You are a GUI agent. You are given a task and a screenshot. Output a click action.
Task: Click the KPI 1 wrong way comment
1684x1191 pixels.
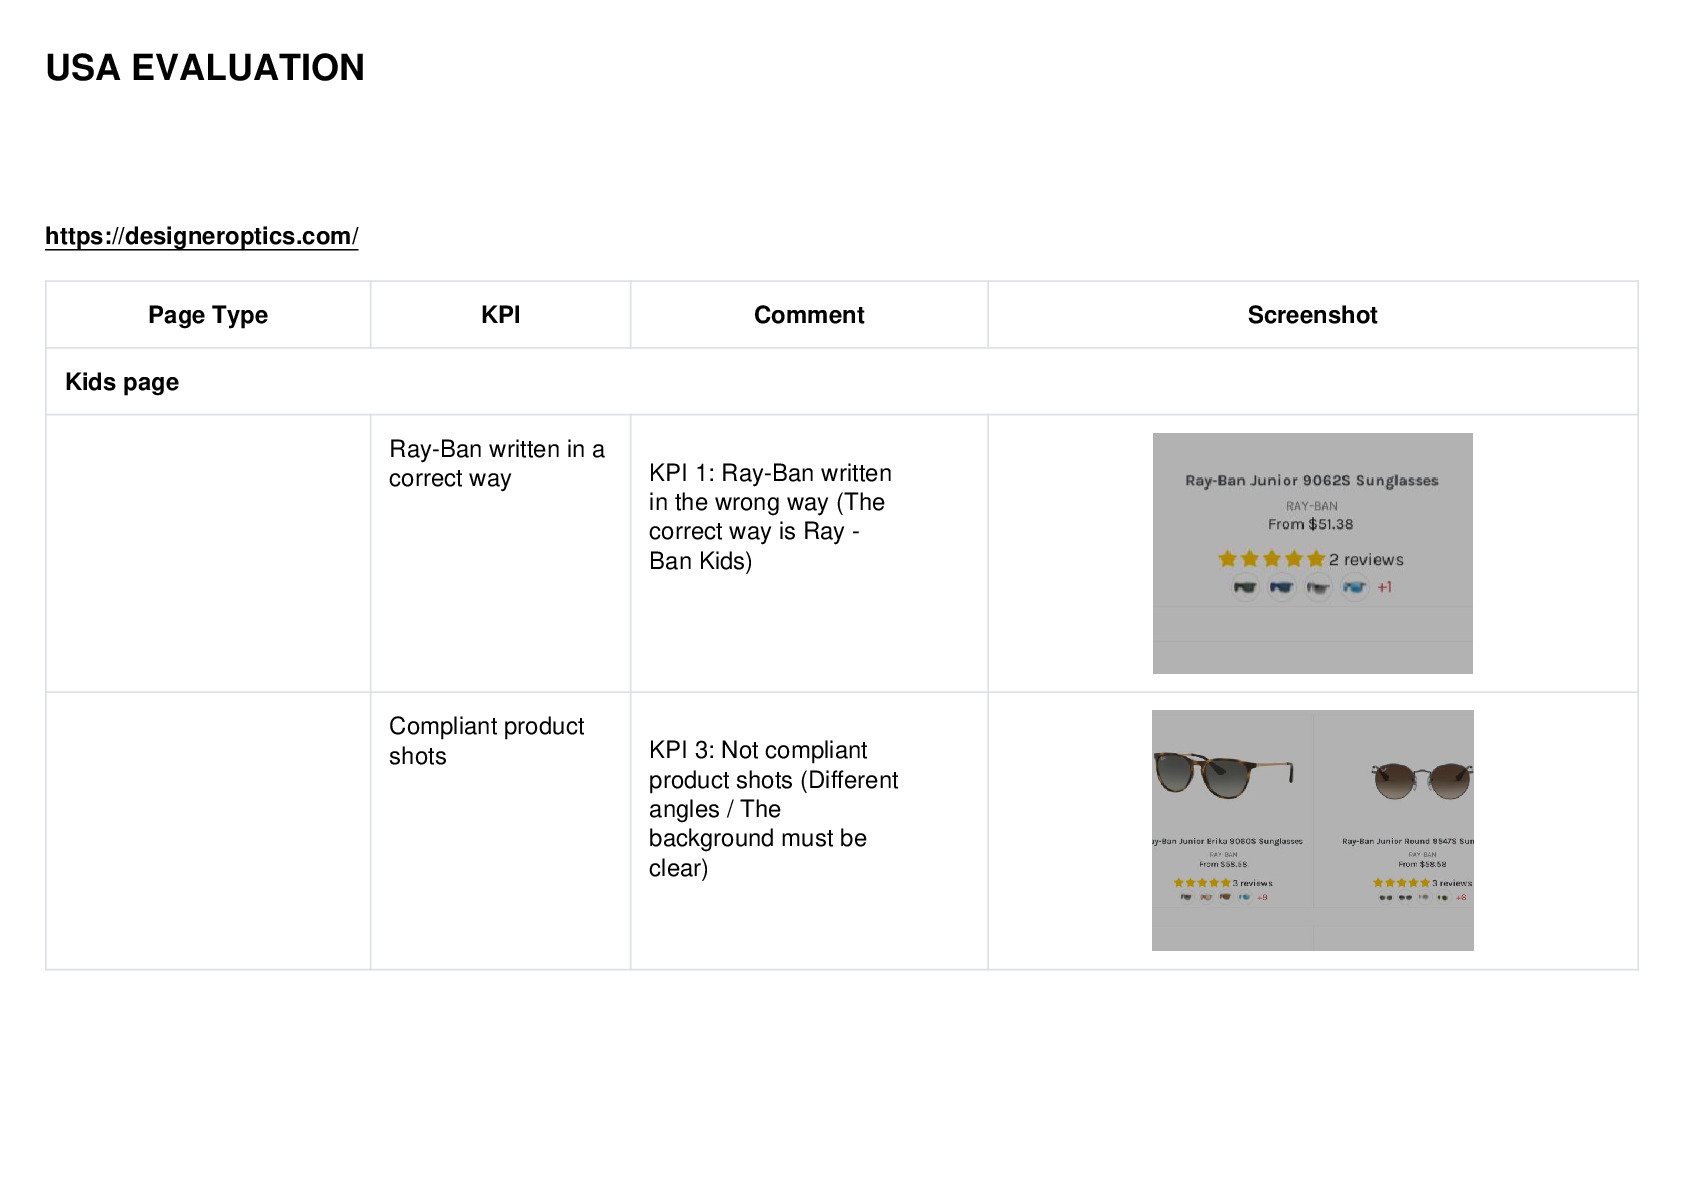click(x=770, y=517)
